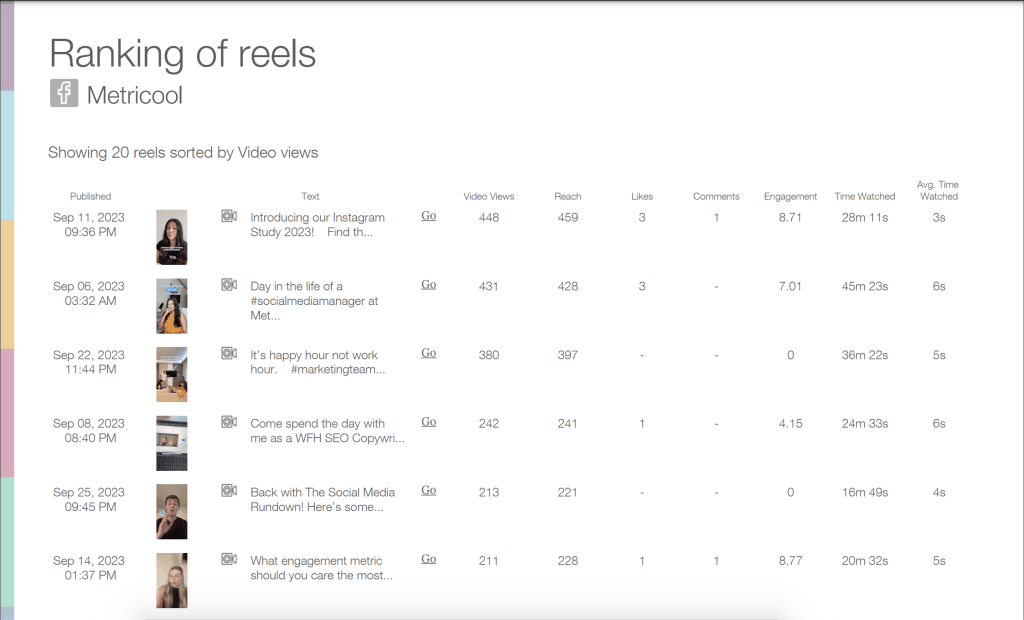Open the Go link for Instagram Study reel
The width and height of the screenshot is (1024, 620).
pyautogui.click(x=428, y=216)
